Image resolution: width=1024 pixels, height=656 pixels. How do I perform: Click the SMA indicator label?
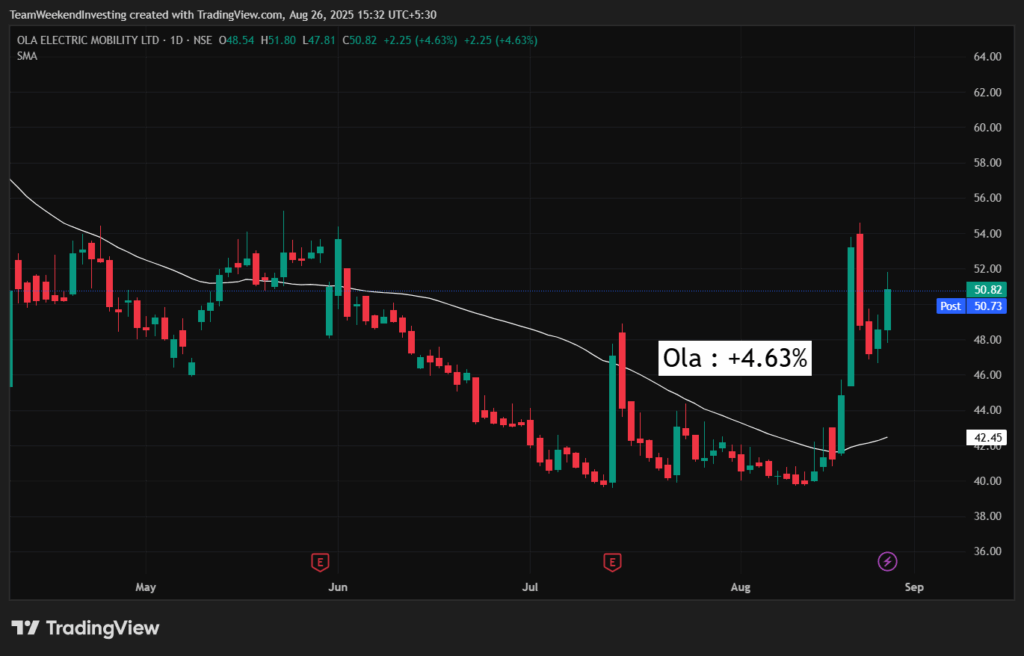pyautogui.click(x=27, y=56)
